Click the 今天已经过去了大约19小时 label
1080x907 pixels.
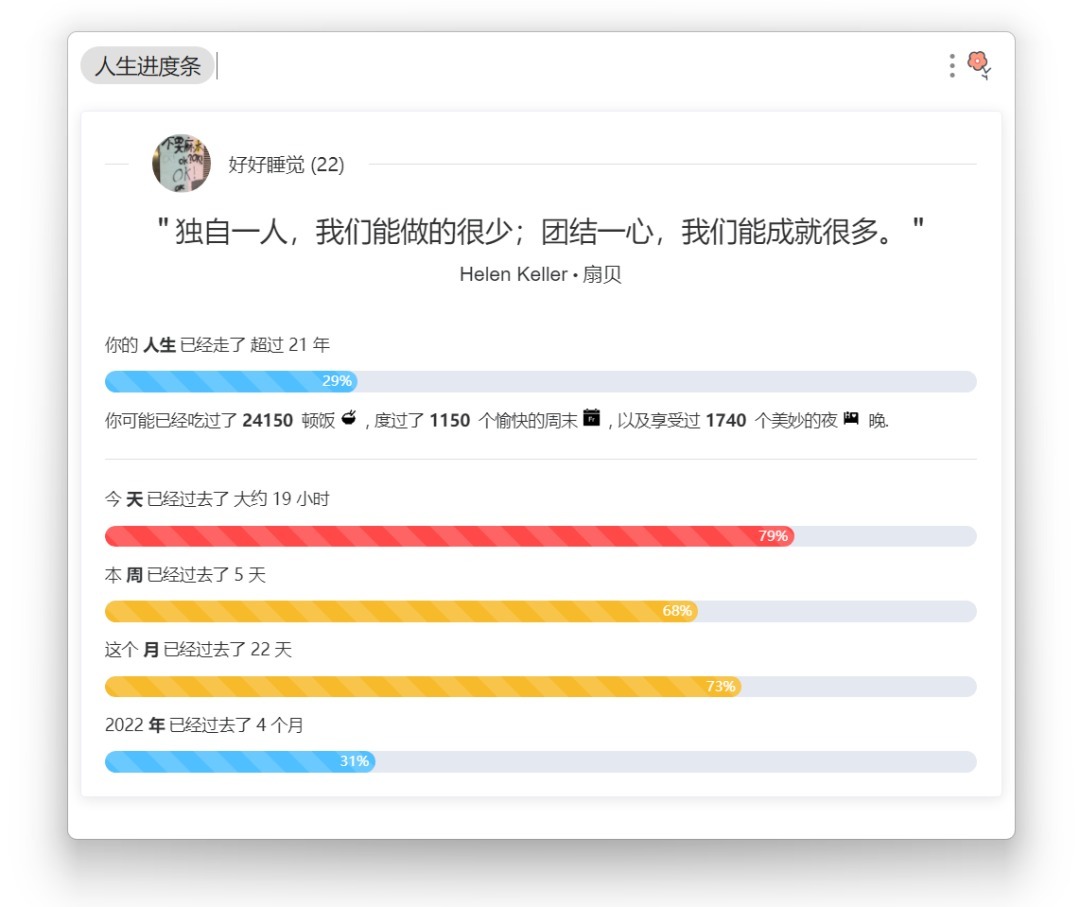coord(217,499)
